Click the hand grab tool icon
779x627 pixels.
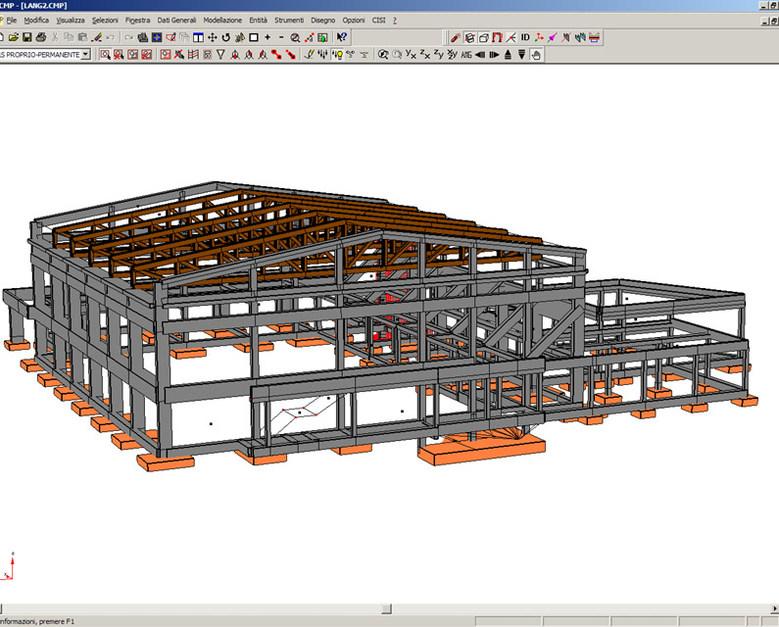coord(536,54)
